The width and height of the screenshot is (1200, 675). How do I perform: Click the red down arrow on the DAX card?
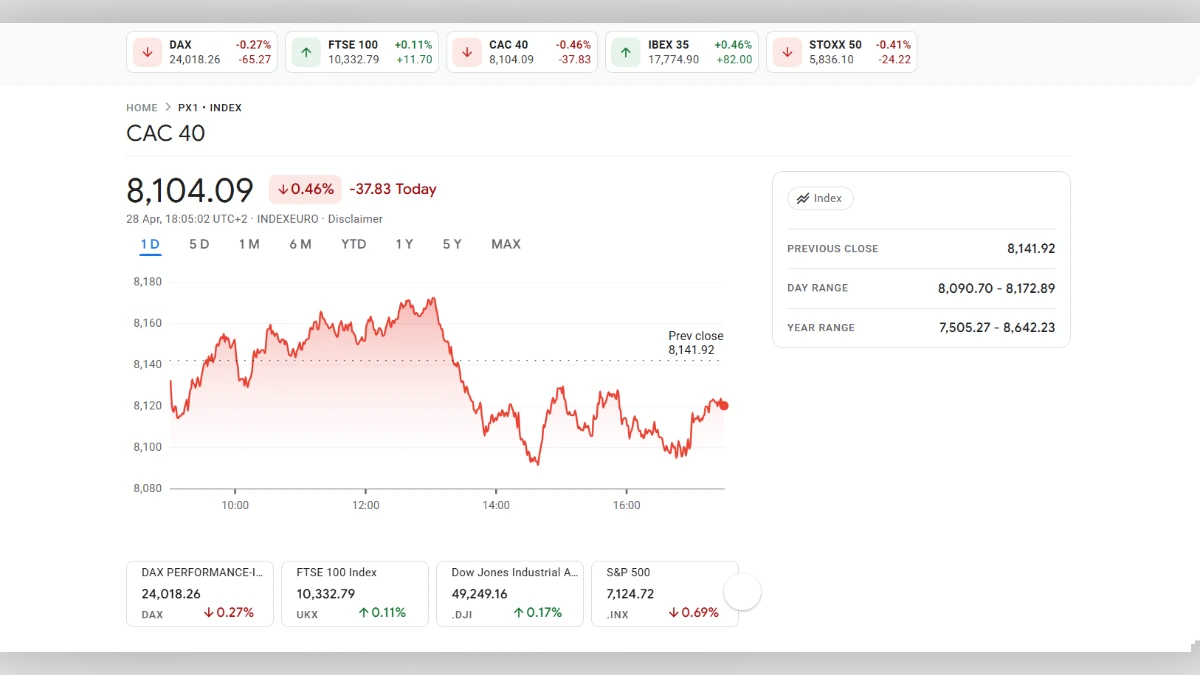[147, 51]
